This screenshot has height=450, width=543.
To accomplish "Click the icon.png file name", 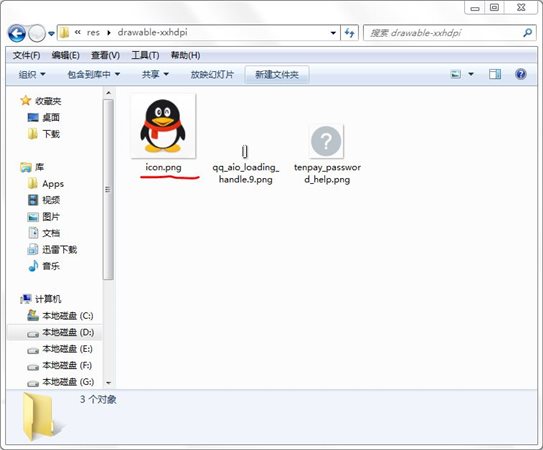I will click(x=163, y=167).
